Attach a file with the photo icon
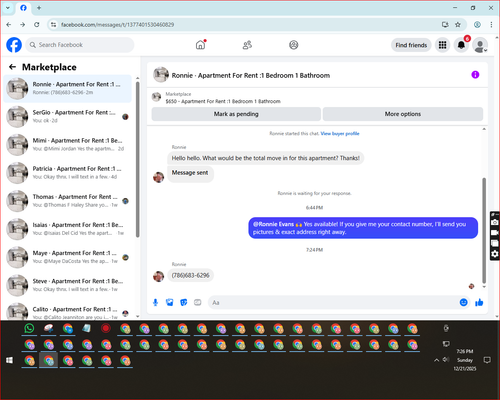The height and width of the screenshot is (400, 500). [x=170, y=302]
